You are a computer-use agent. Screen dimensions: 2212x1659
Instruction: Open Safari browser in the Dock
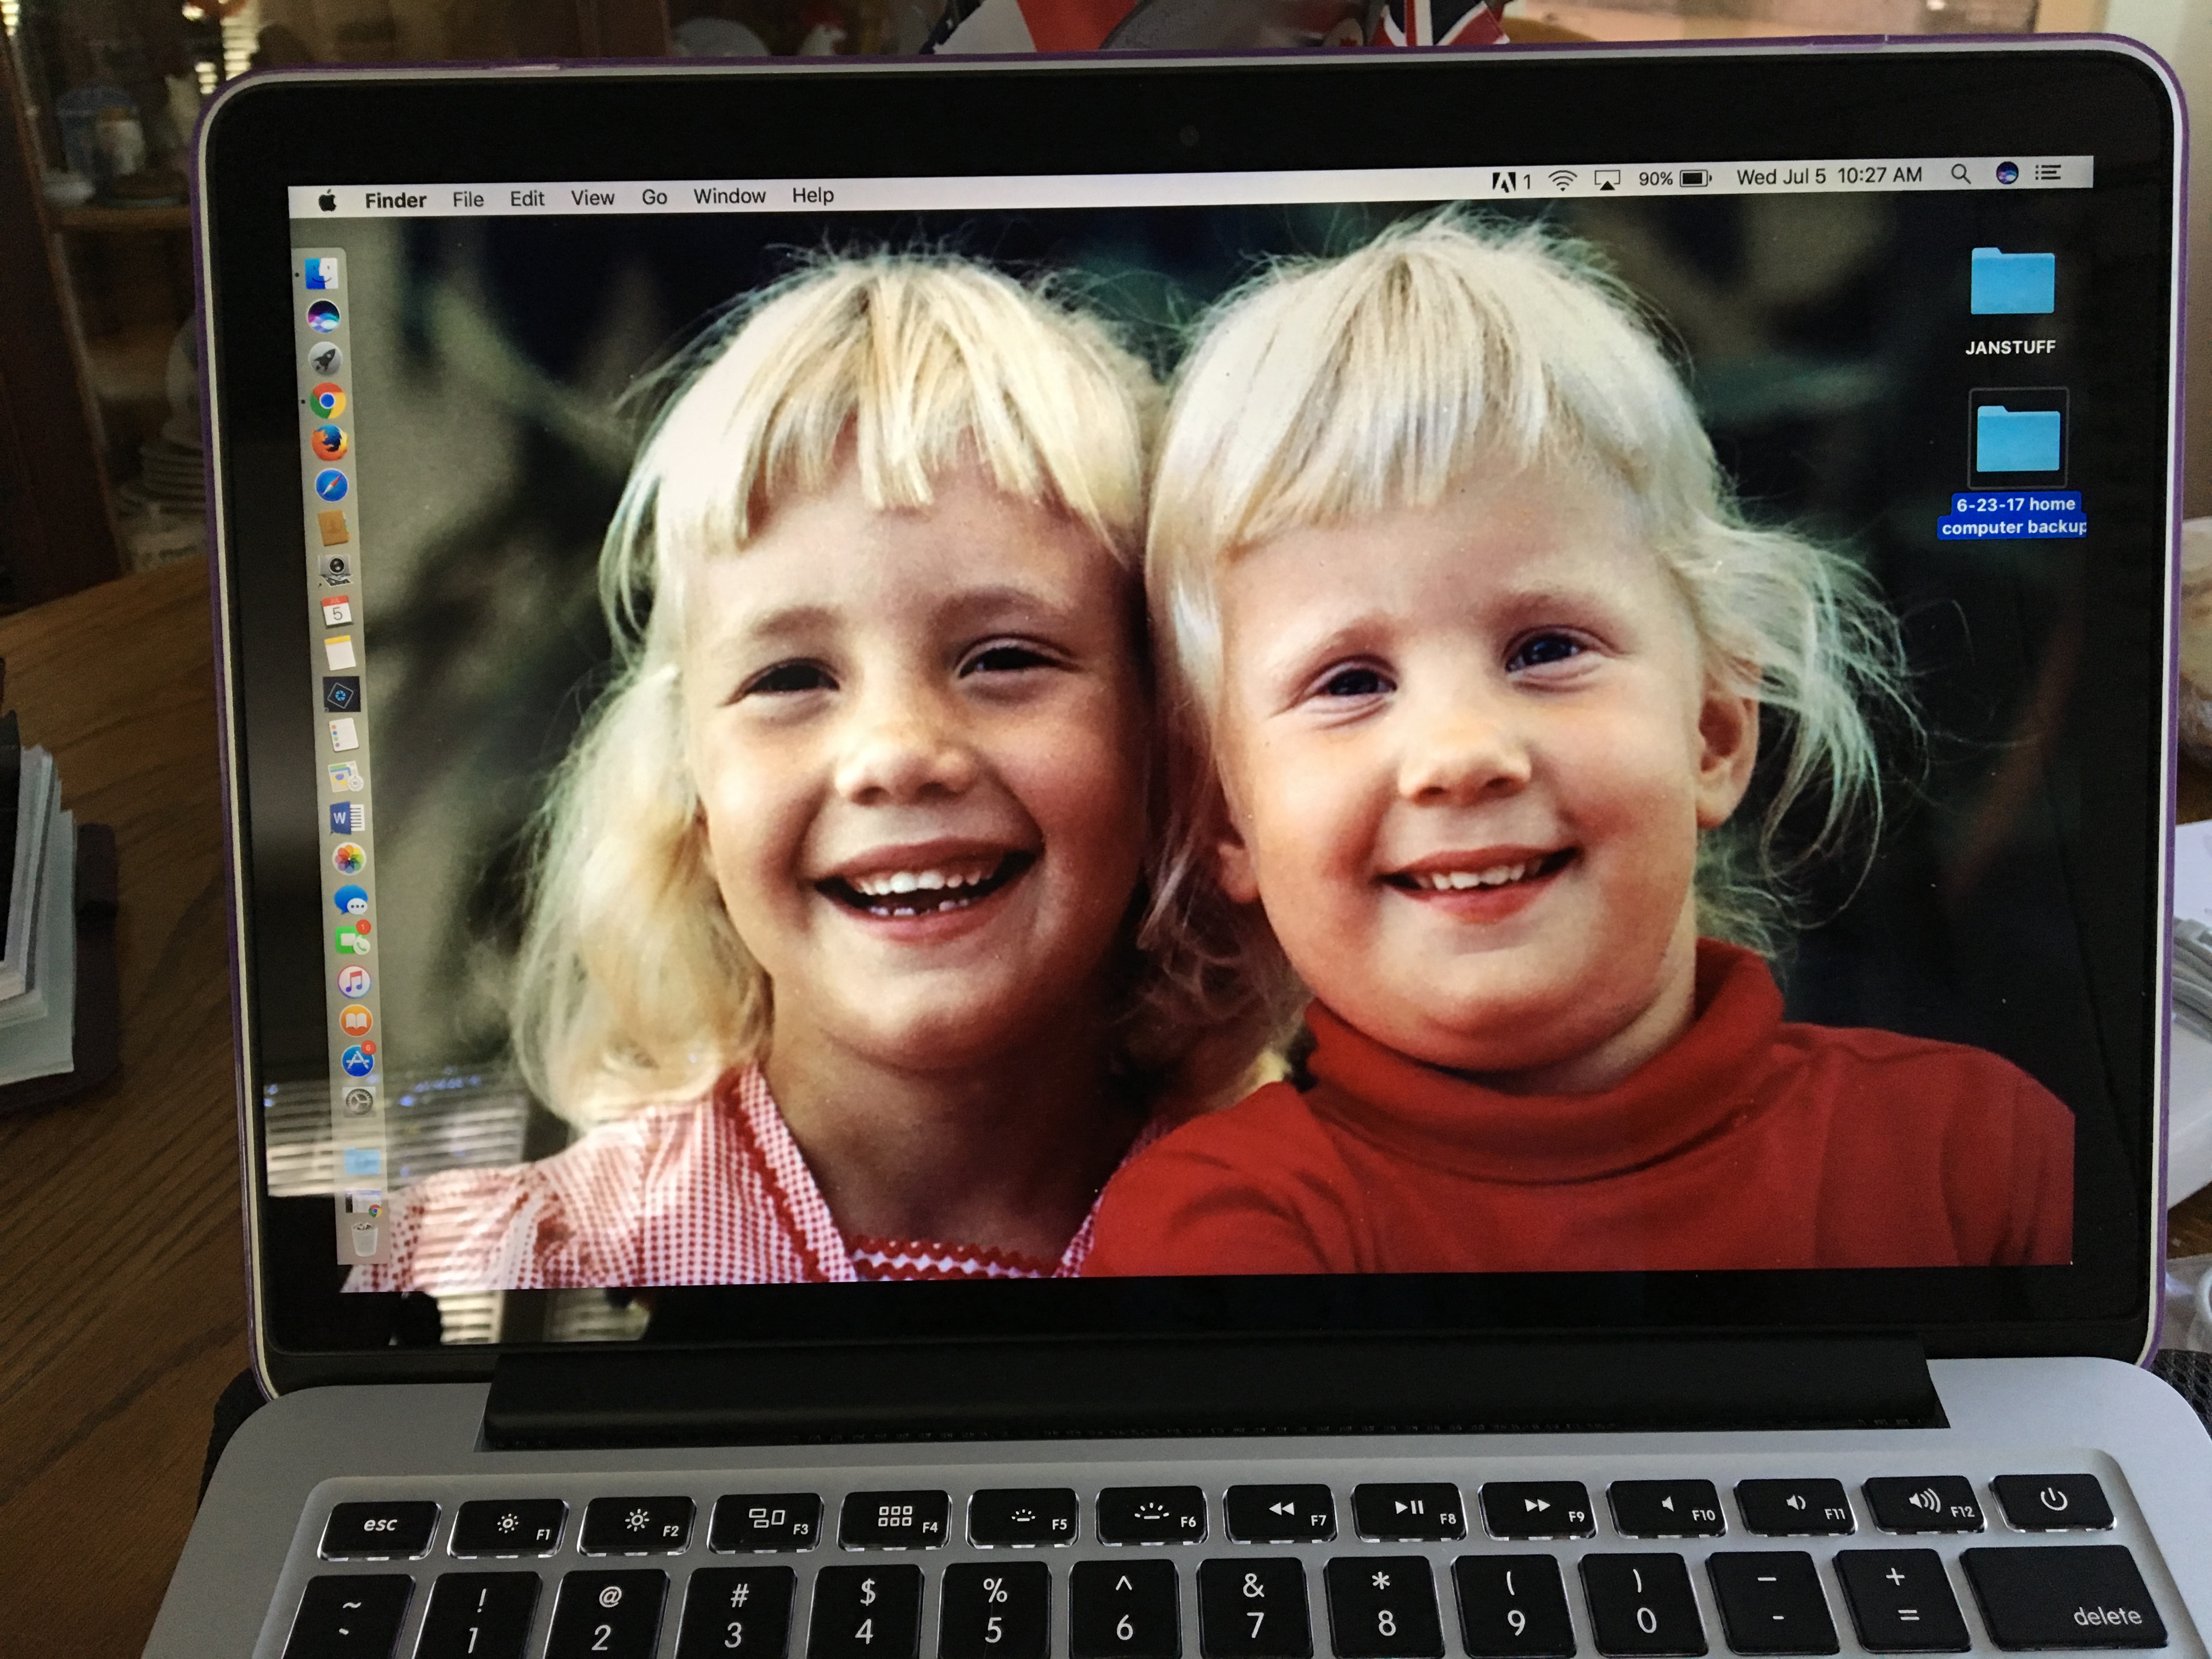tap(331, 486)
